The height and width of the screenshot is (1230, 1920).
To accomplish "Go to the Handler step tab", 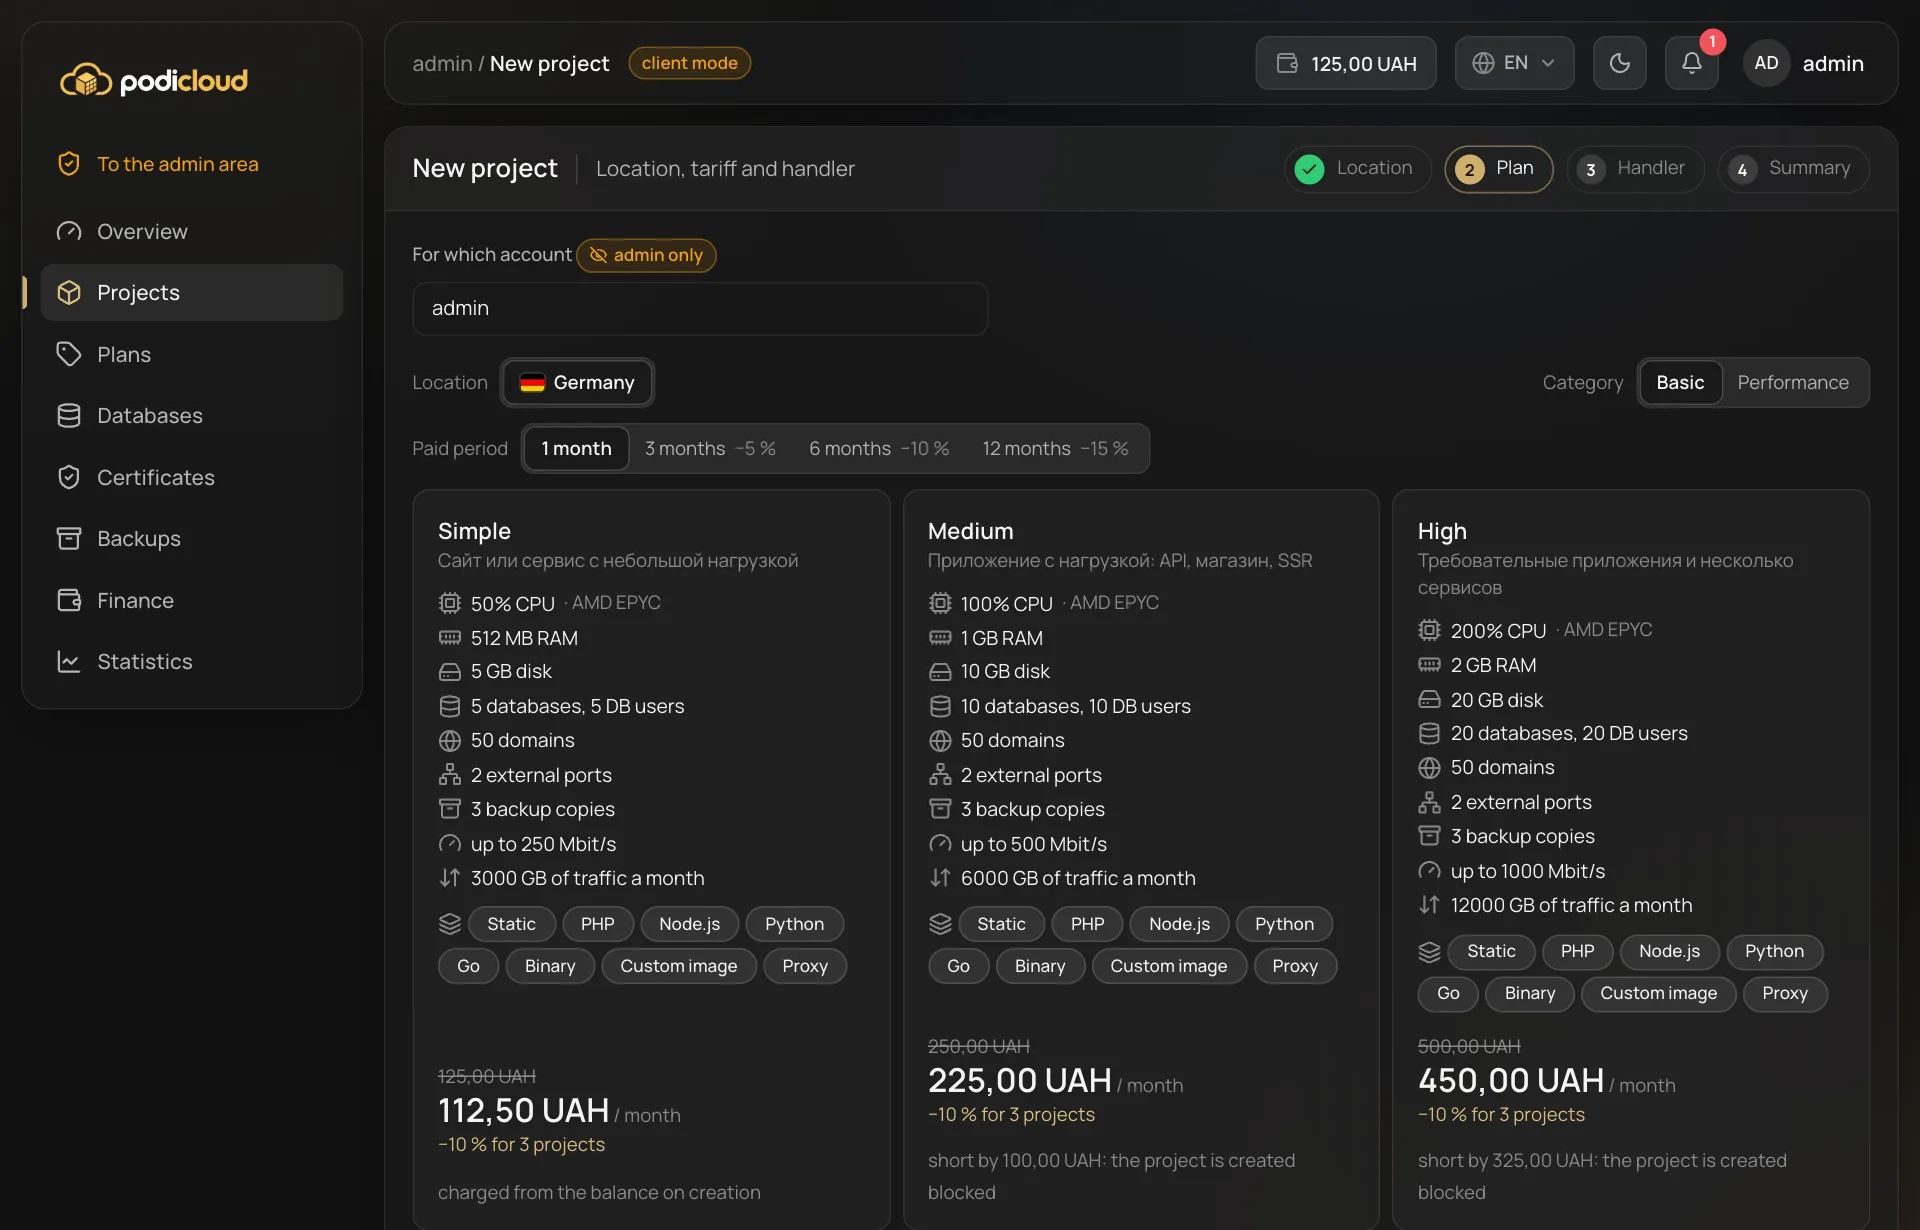I will click(1635, 168).
